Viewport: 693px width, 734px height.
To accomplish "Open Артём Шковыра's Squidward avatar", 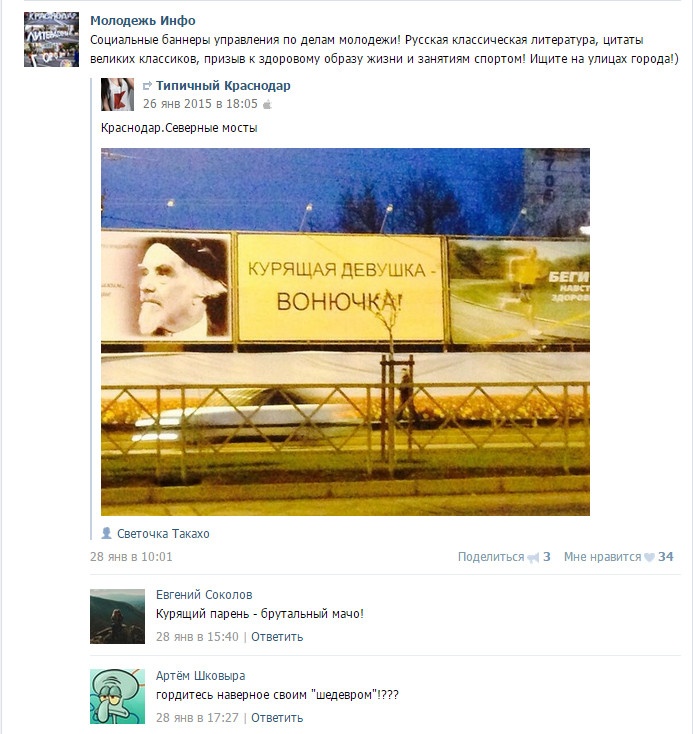I will click(x=118, y=696).
